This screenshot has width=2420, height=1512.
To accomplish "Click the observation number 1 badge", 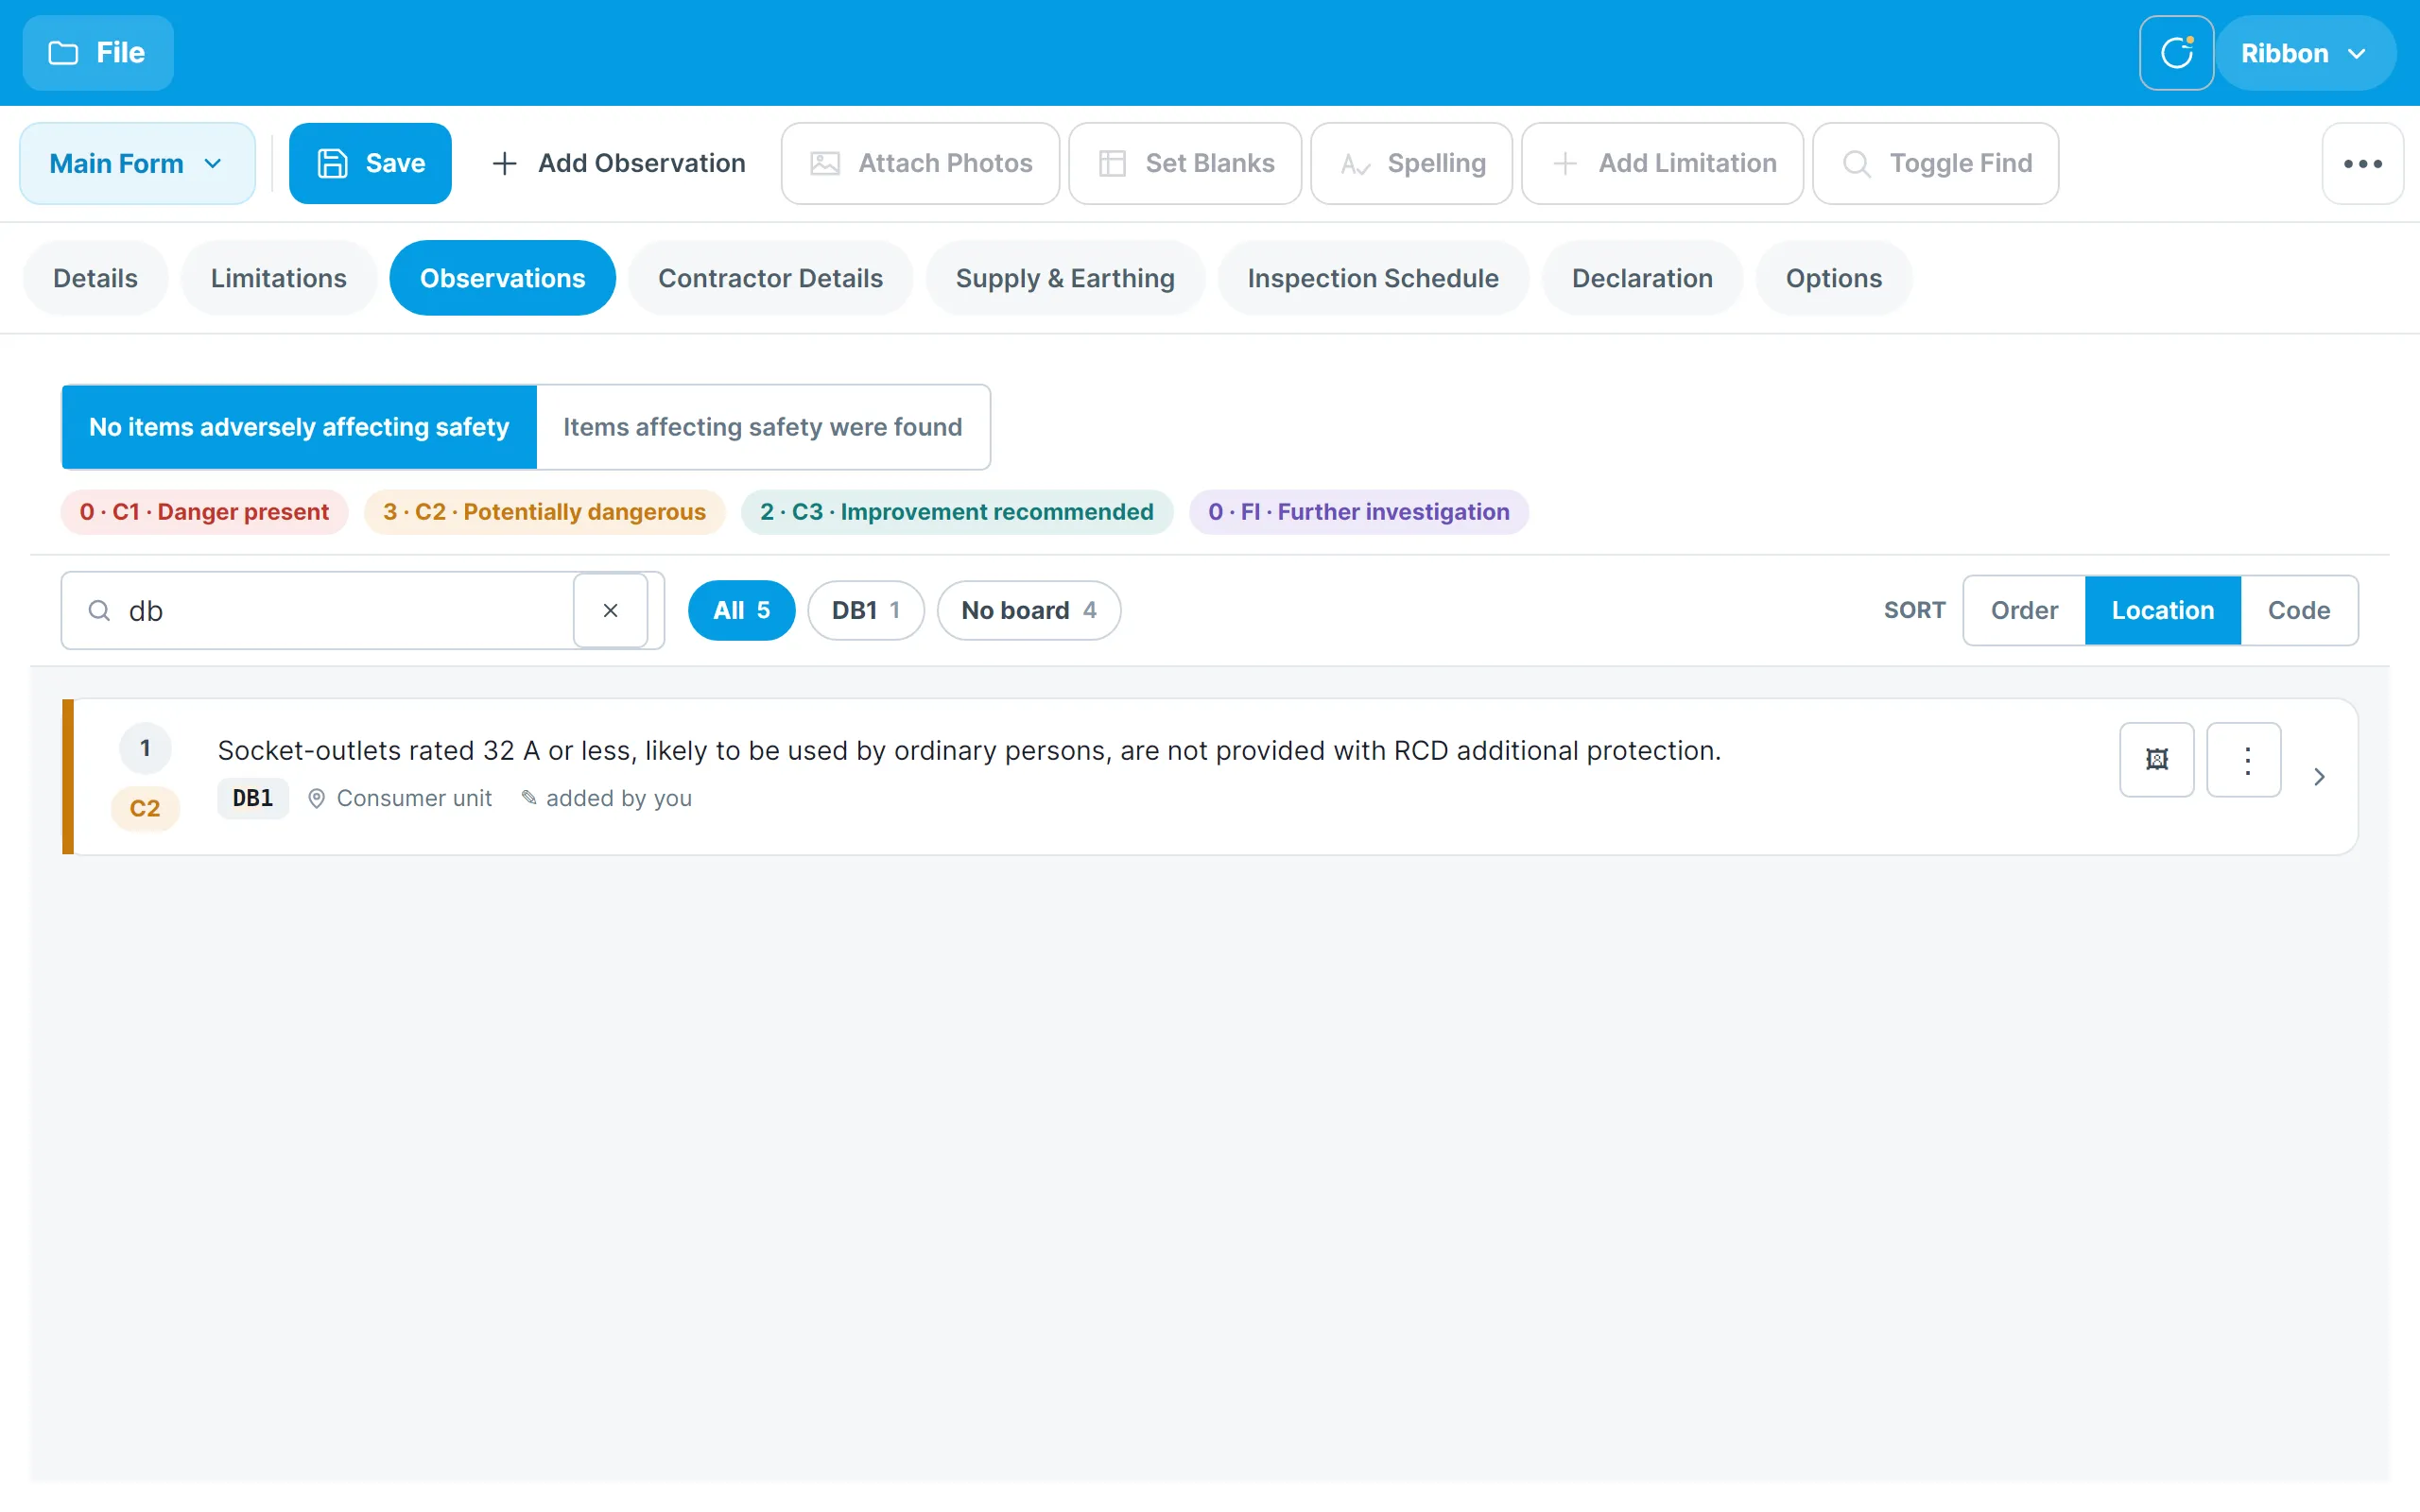I will tap(145, 748).
